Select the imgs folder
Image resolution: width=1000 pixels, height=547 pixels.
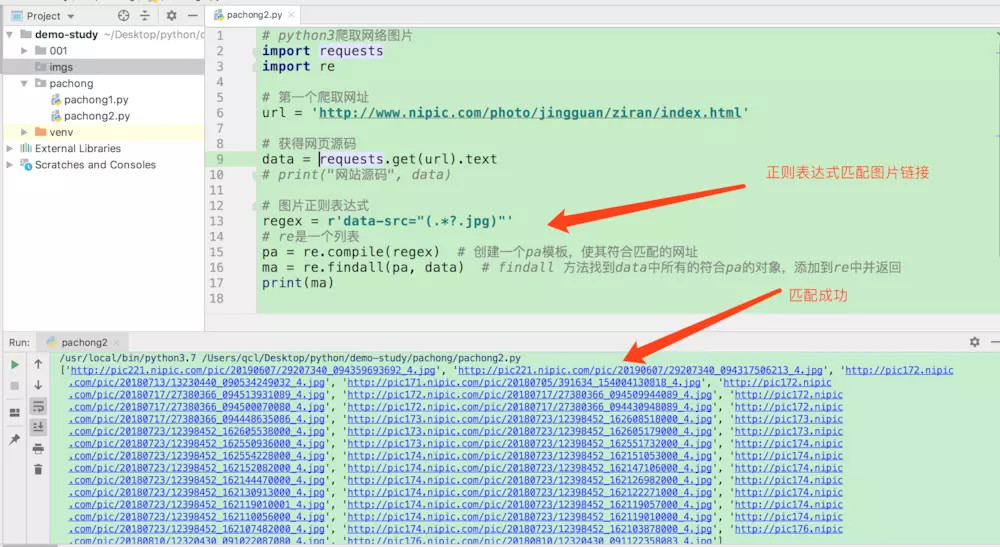coord(103,67)
